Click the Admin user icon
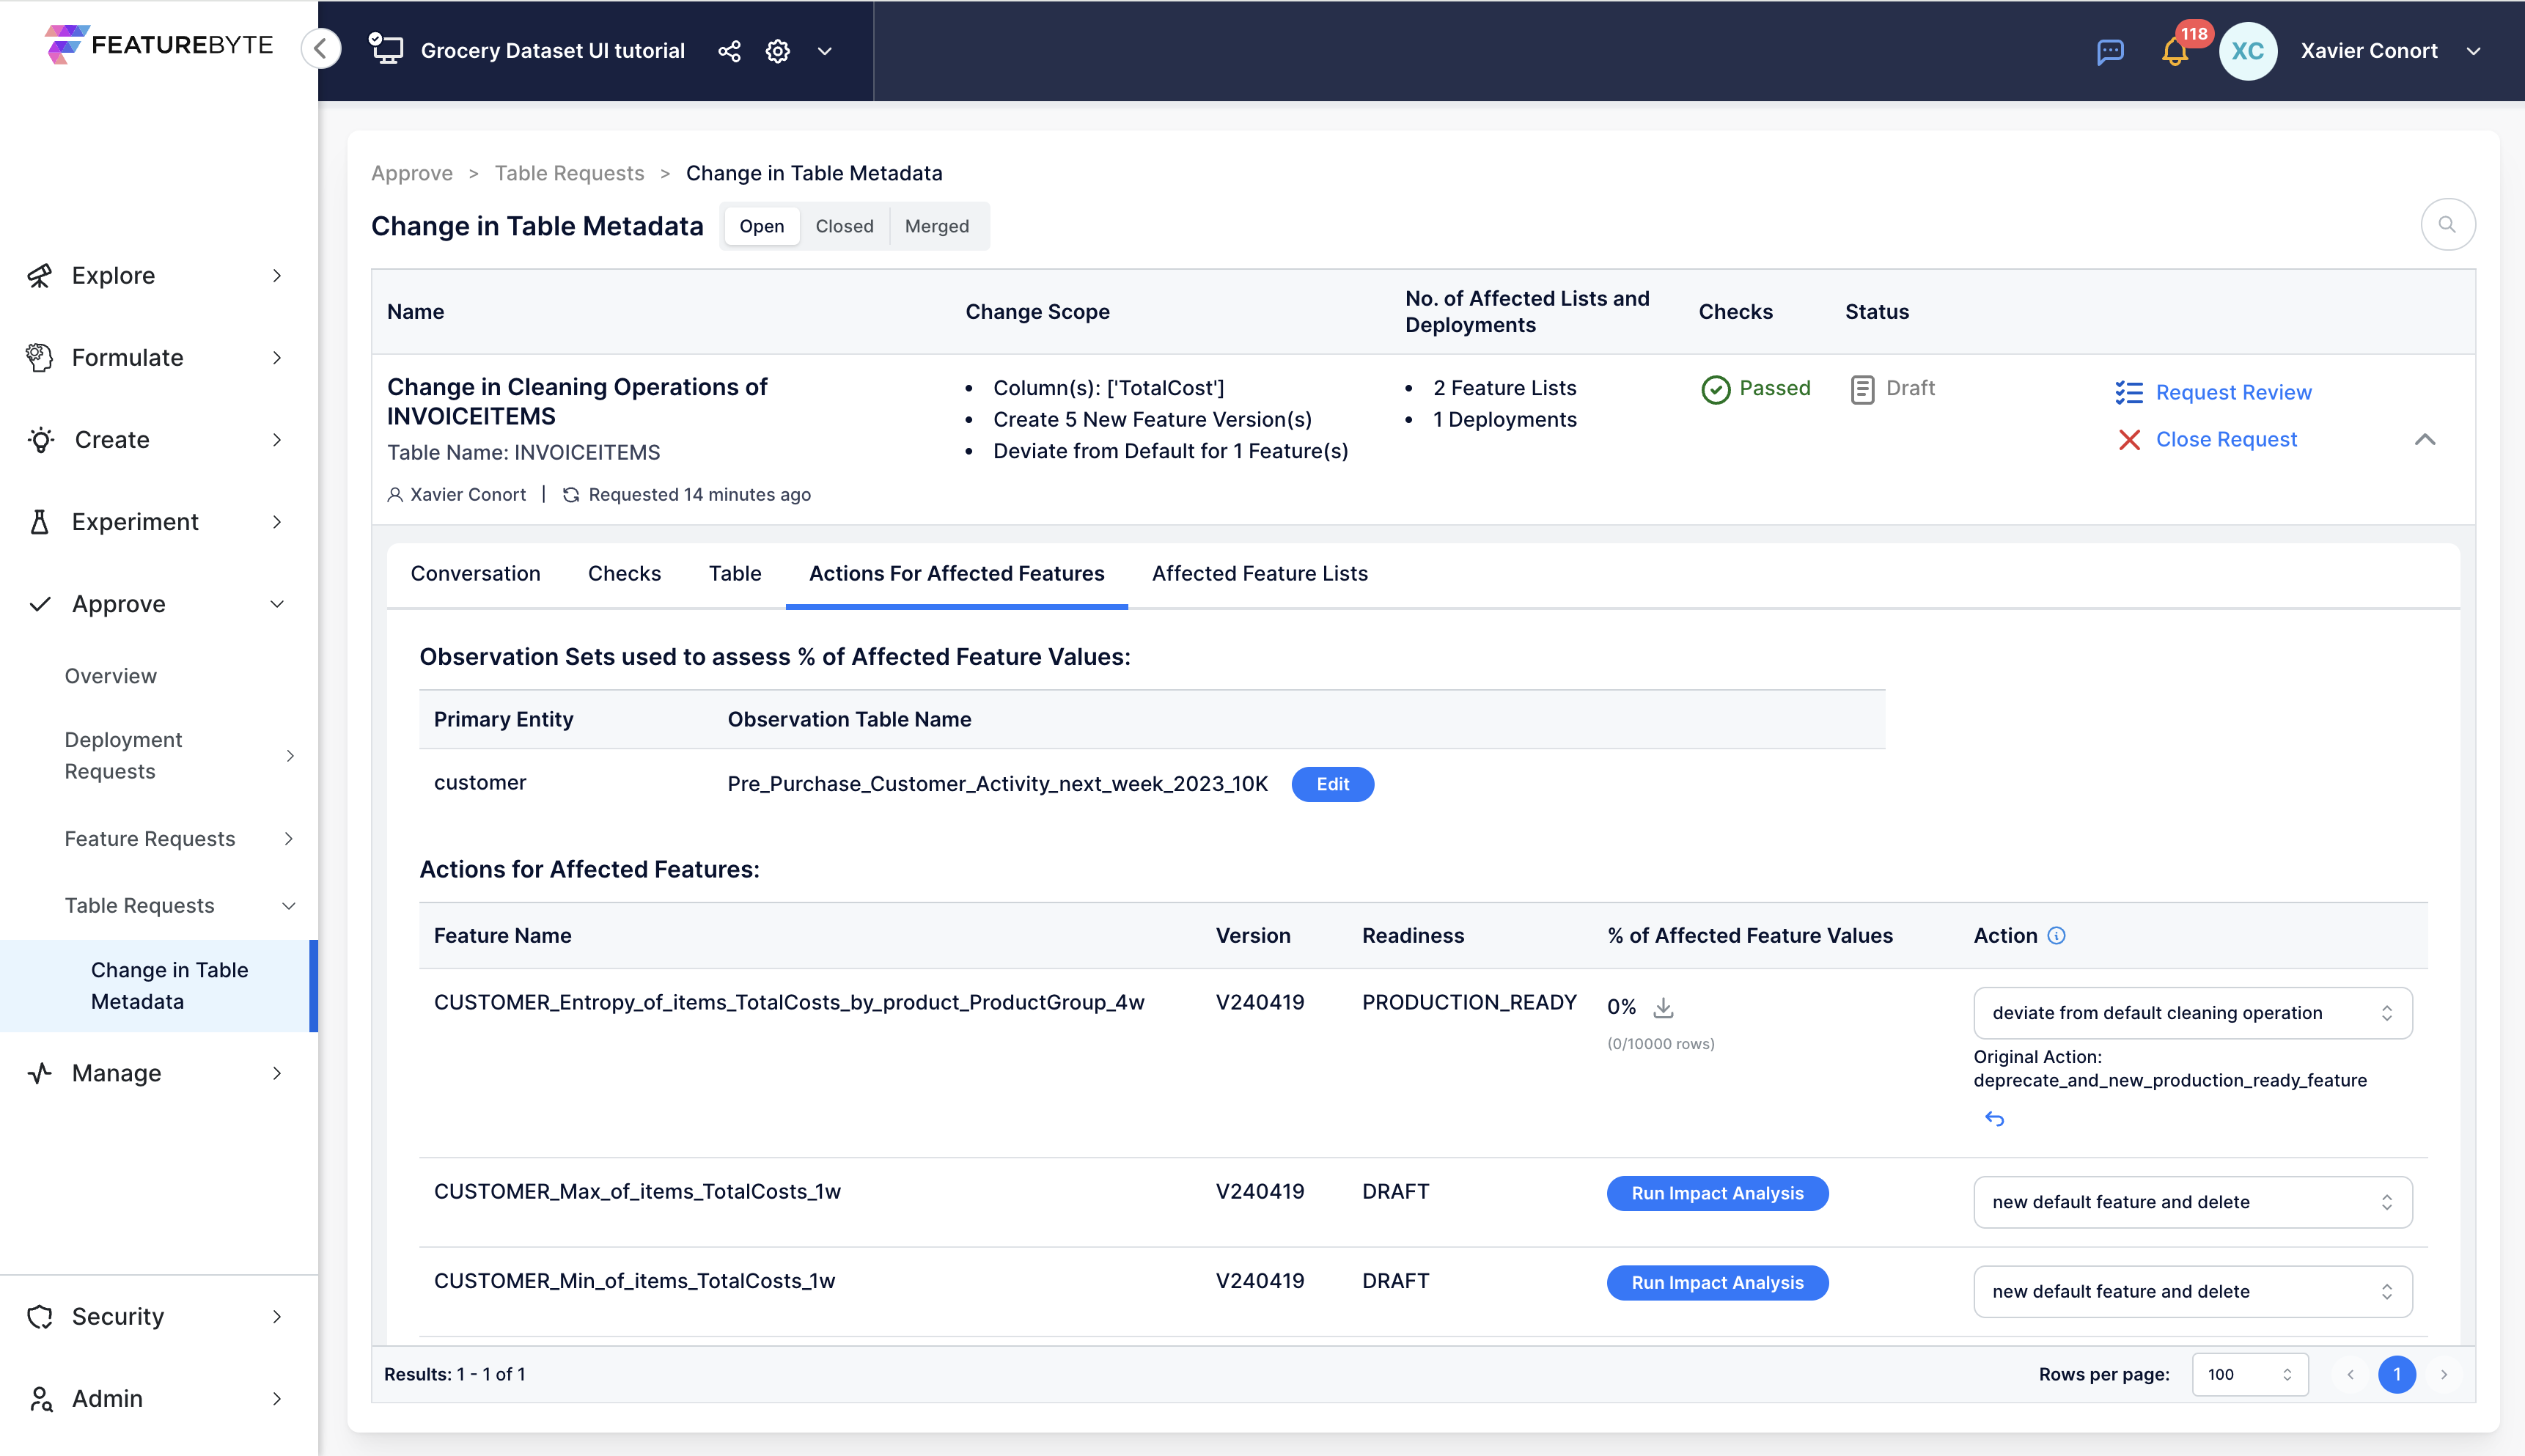2525x1456 pixels. tap(40, 1398)
